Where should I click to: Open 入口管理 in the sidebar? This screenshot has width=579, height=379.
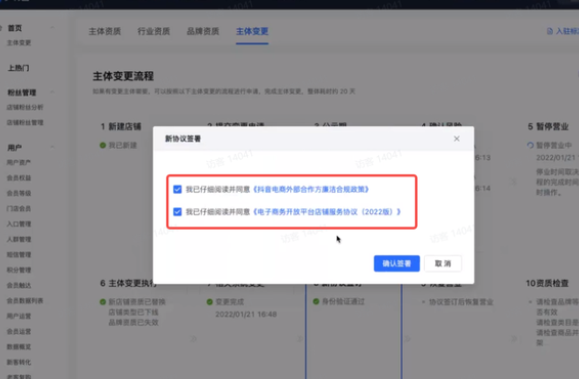pyautogui.click(x=19, y=224)
